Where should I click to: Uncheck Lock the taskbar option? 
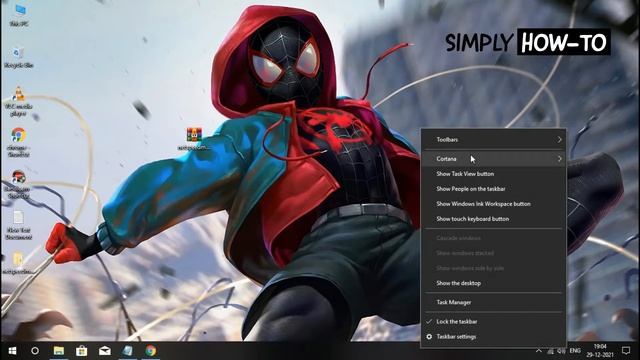tap(493, 322)
